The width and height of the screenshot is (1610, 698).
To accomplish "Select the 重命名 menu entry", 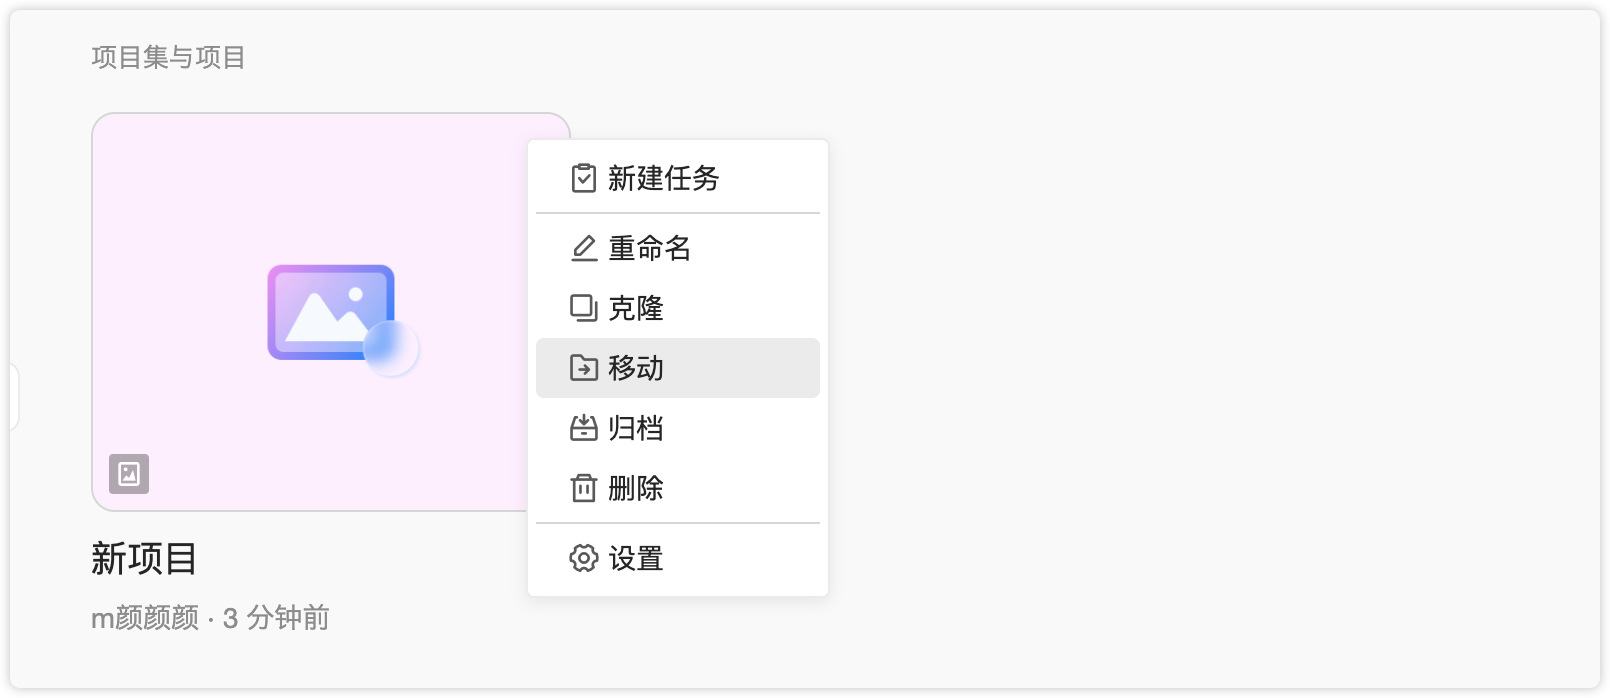I will [x=650, y=248].
